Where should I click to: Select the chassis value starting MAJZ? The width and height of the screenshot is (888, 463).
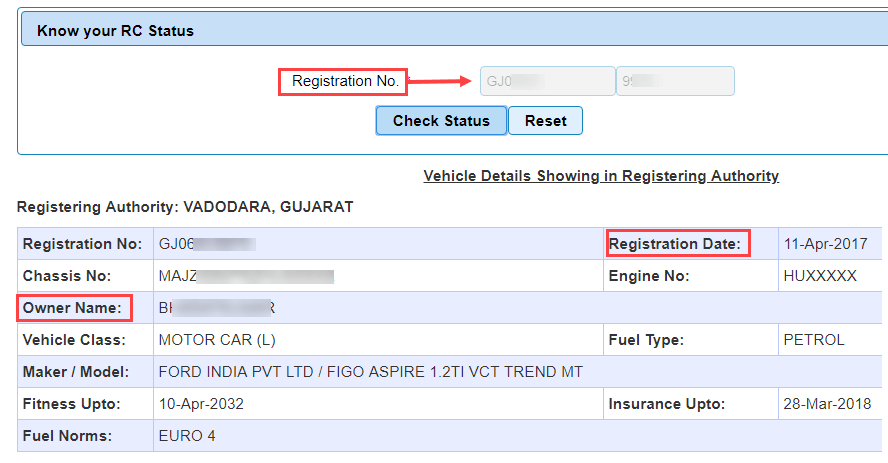tap(246, 276)
